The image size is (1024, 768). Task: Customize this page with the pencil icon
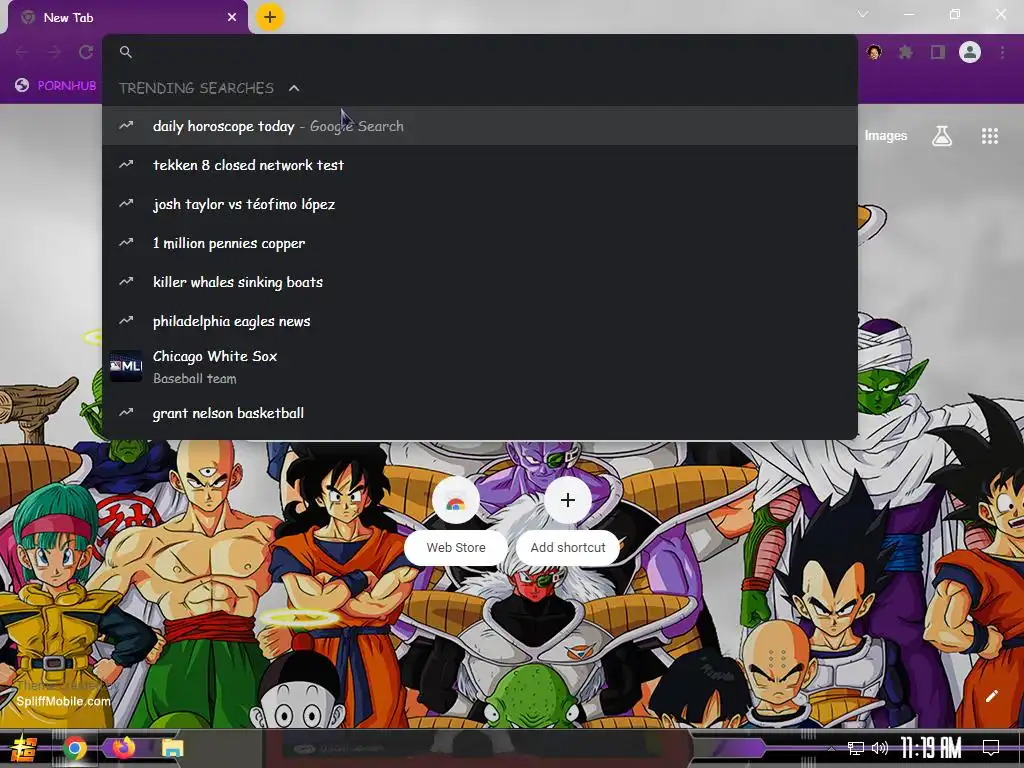[x=991, y=696]
